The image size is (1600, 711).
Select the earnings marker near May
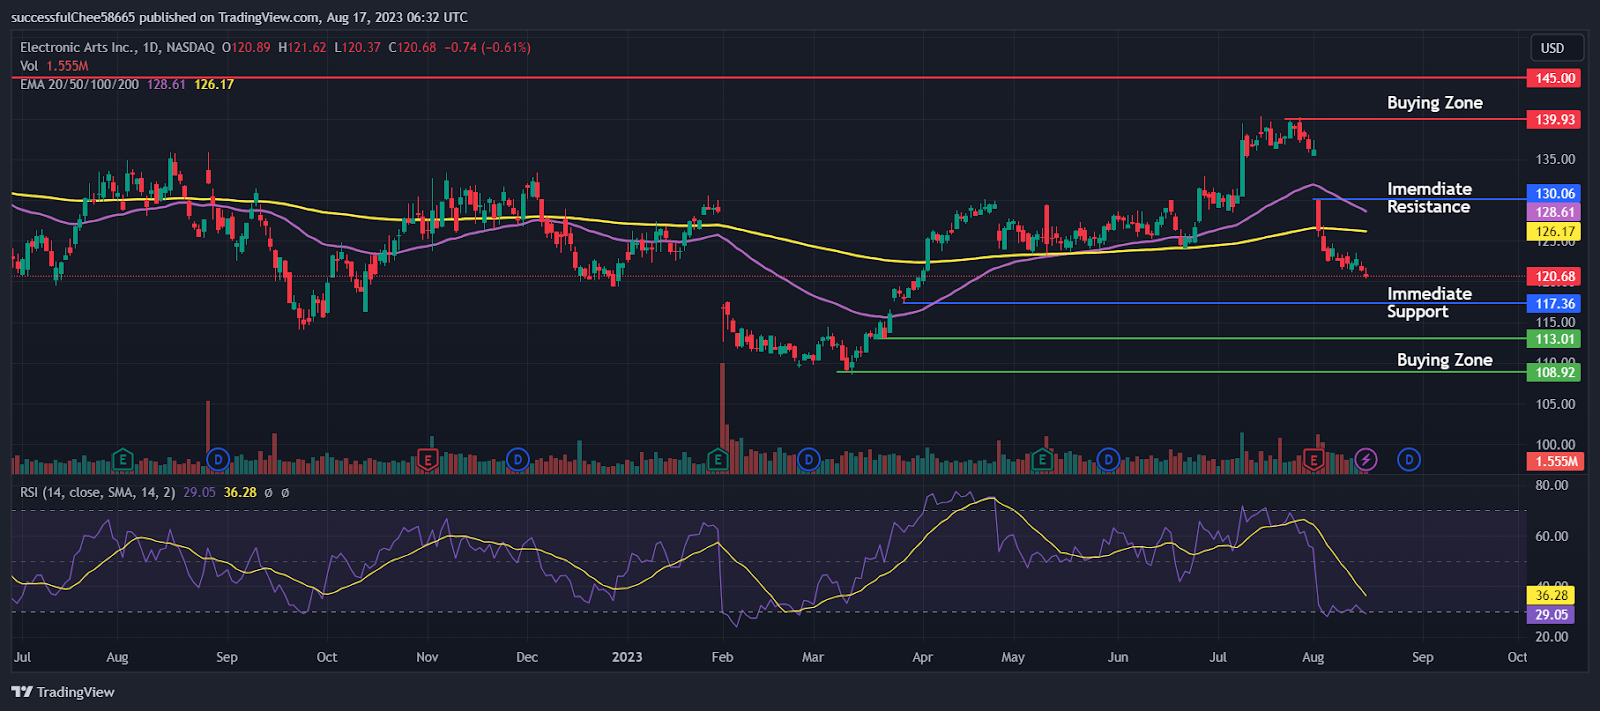point(1042,460)
